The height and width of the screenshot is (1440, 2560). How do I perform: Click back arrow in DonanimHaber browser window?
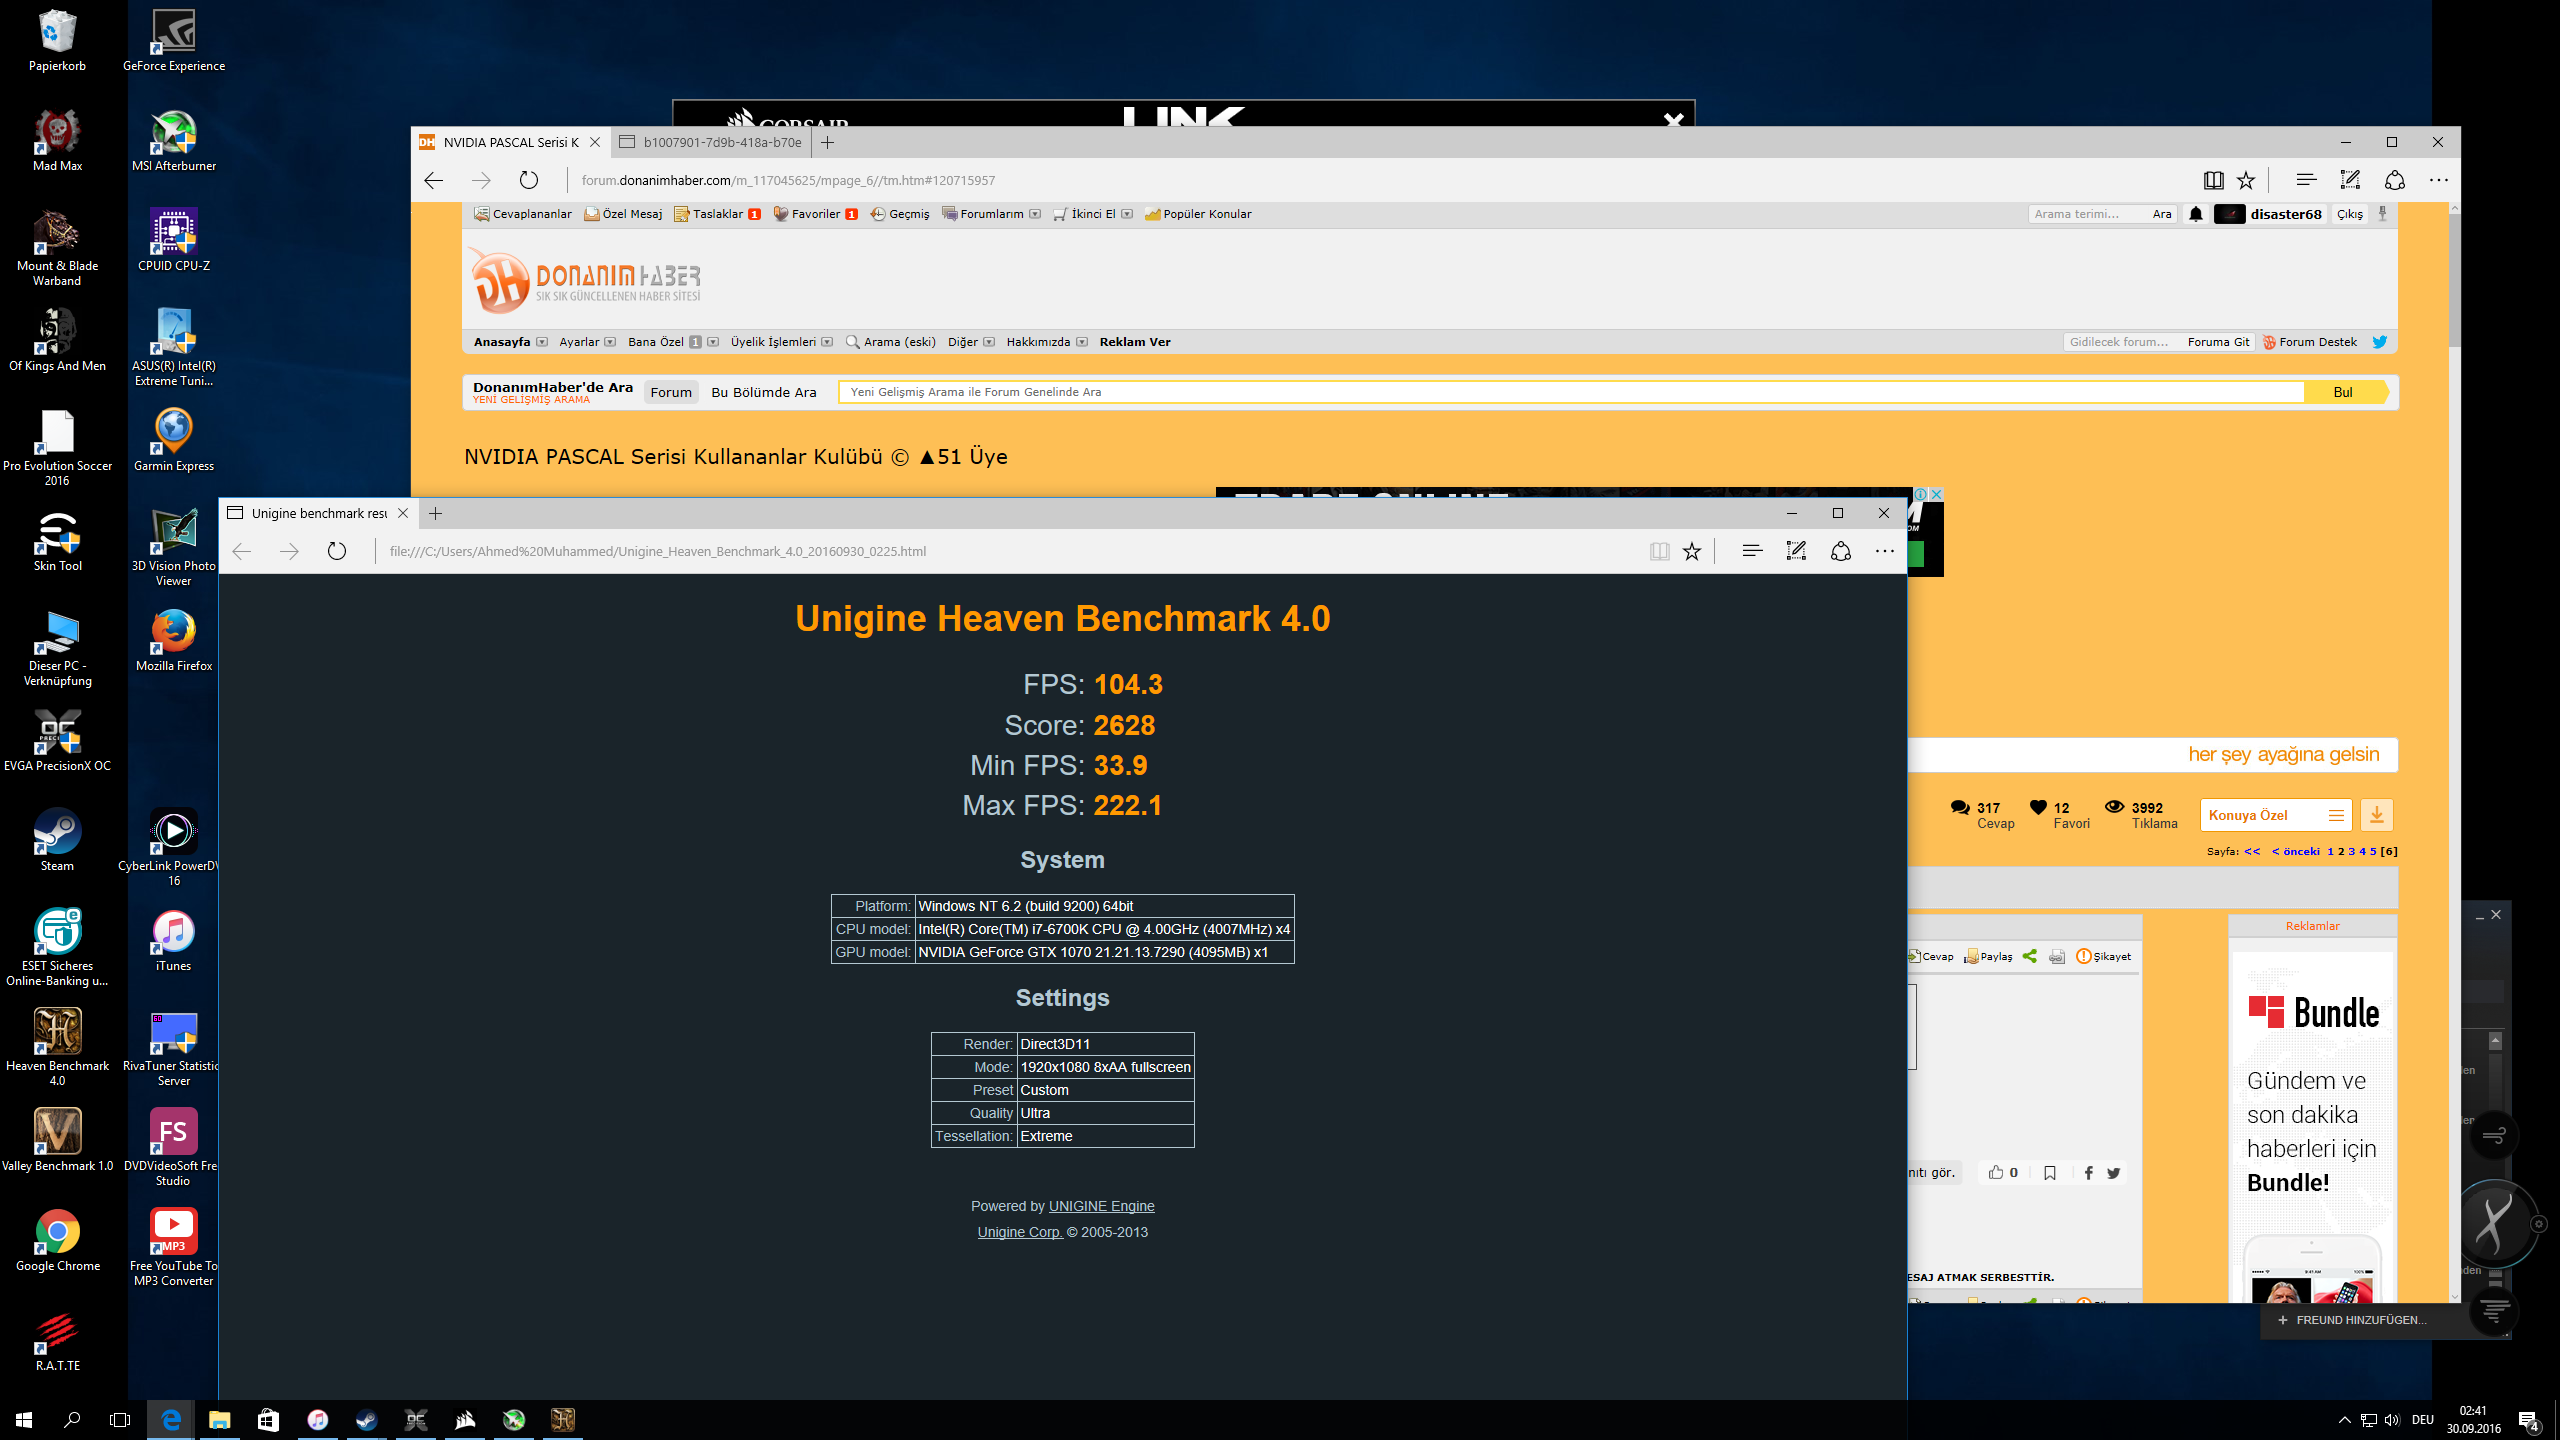tap(433, 180)
